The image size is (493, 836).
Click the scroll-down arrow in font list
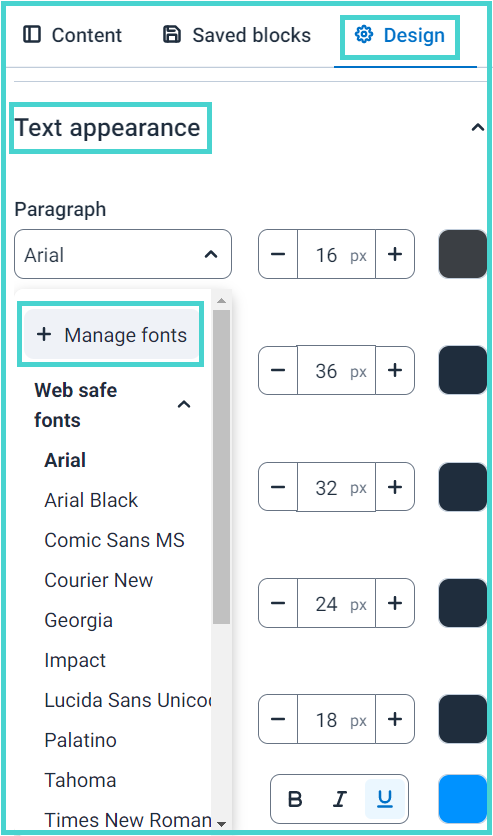click(x=221, y=824)
